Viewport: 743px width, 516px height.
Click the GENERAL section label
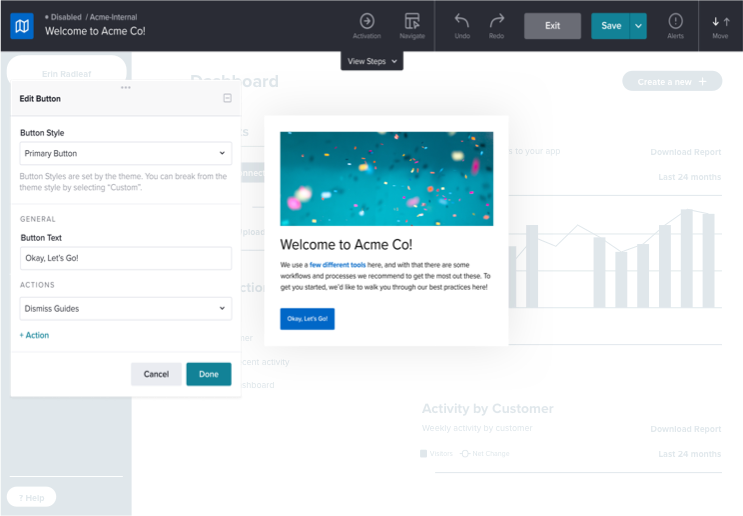point(37,219)
